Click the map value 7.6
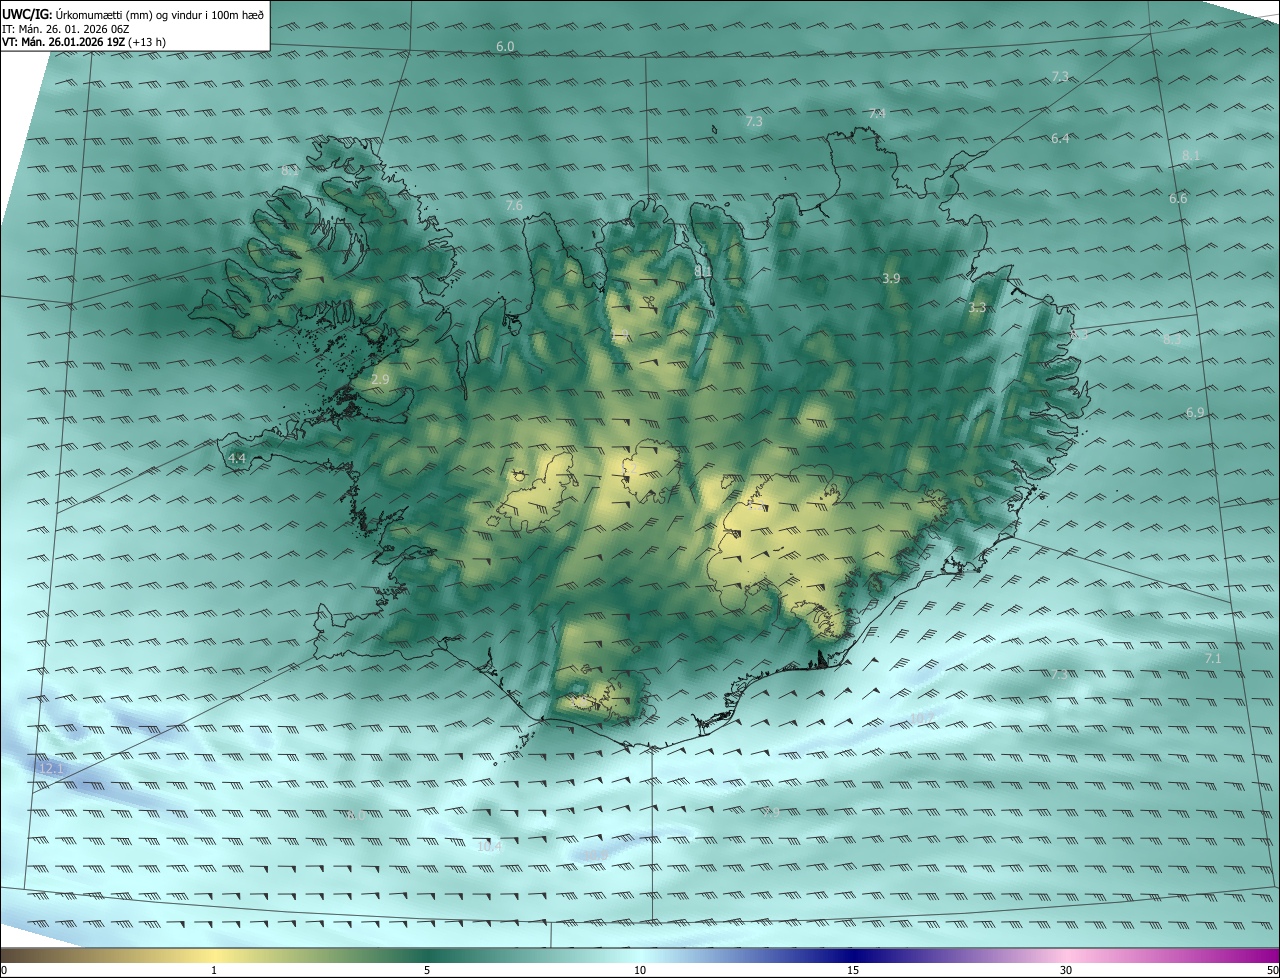The height and width of the screenshot is (978, 1280). [x=514, y=205]
